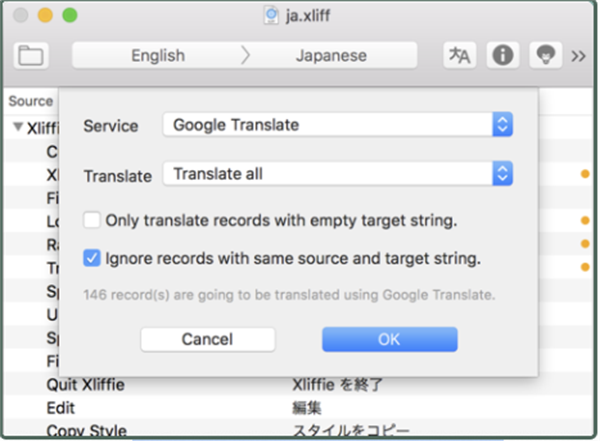Image resolution: width=600 pixels, height=441 pixels.
Task: Click the yellow minimize window button
Action: click(45, 15)
